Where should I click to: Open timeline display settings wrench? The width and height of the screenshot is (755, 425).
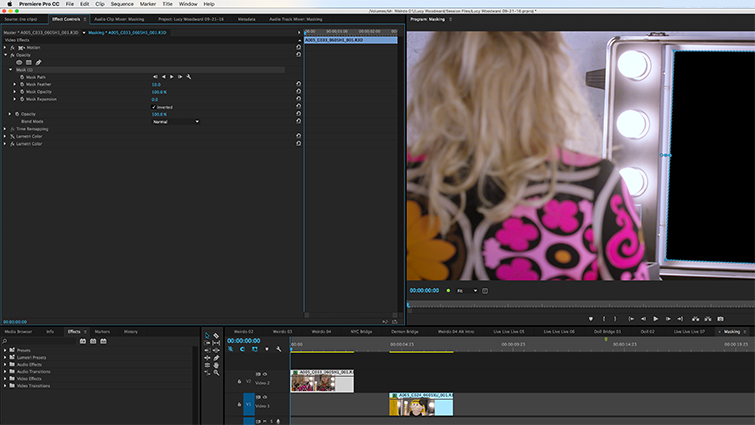(278, 349)
